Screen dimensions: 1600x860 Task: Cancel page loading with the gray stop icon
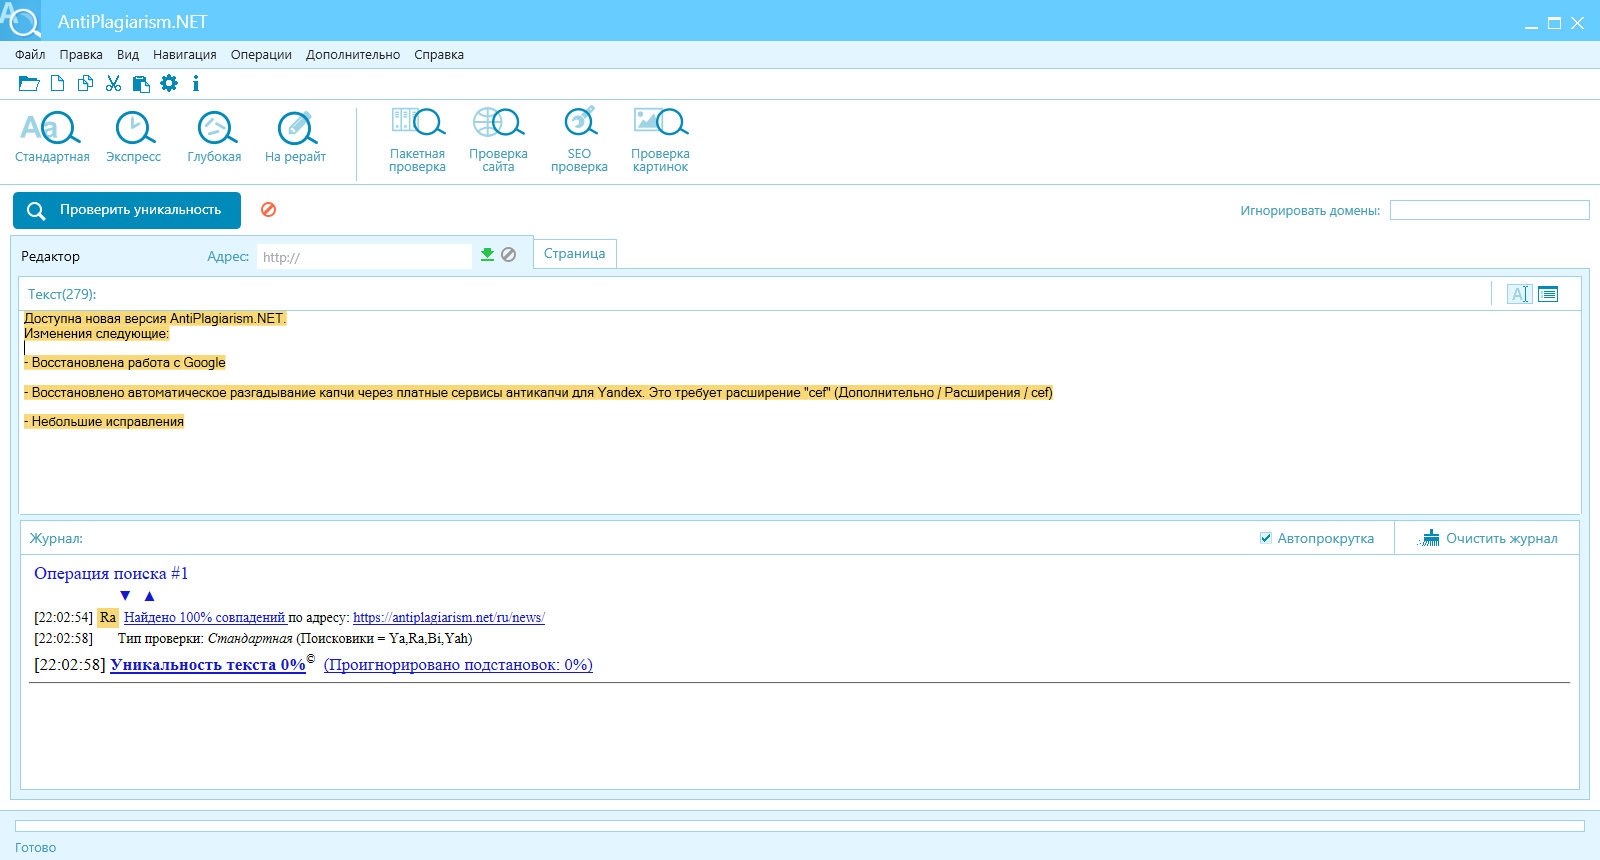pos(509,255)
